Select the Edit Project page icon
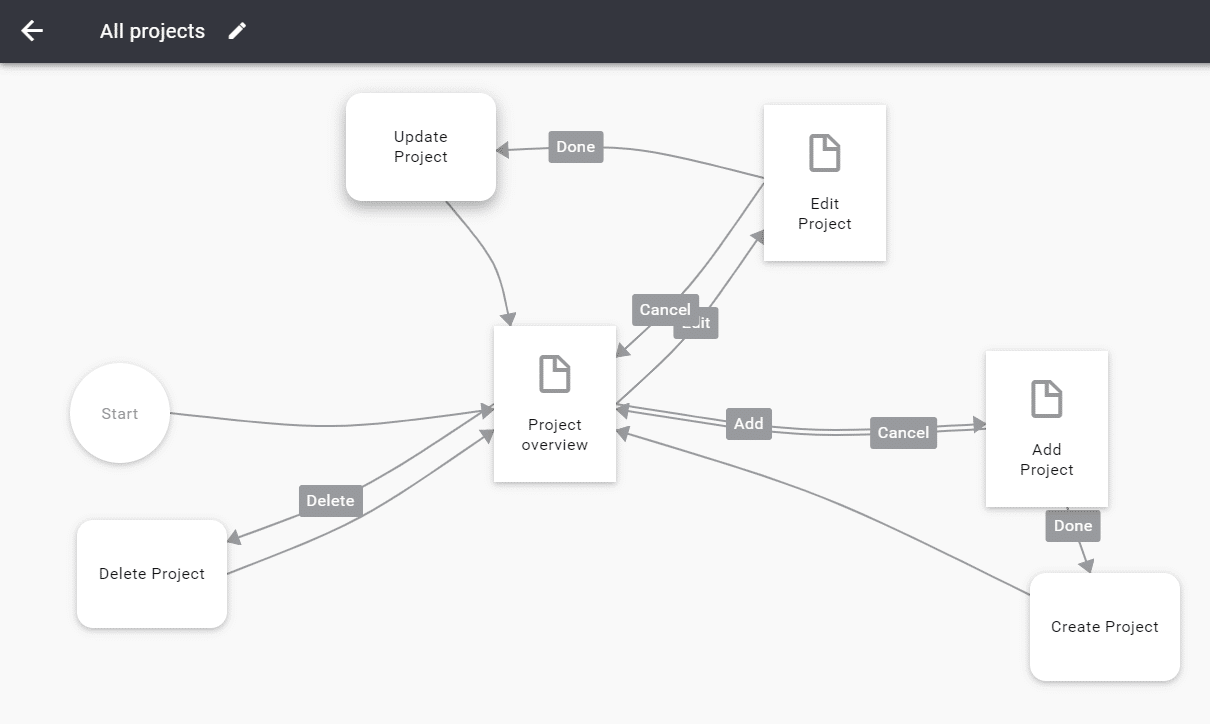 tap(824, 154)
